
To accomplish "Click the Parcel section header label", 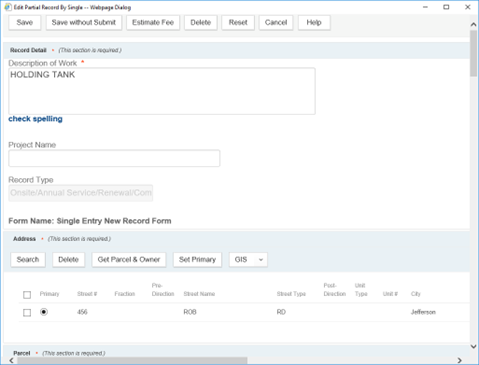I will coord(22,353).
